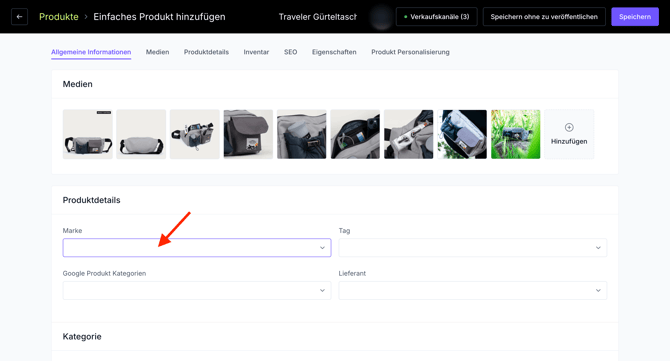Click the Einfaches Produkt hinzufügen title
The height and width of the screenshot is (361, 670).
coord(159,17)
